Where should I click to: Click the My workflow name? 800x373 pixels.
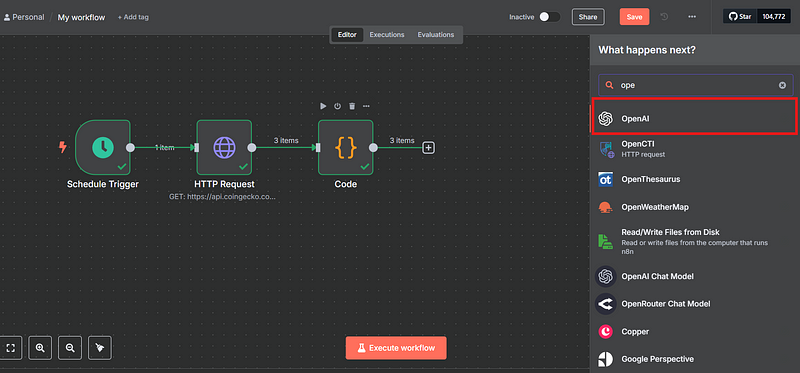(x=81, y=17)
